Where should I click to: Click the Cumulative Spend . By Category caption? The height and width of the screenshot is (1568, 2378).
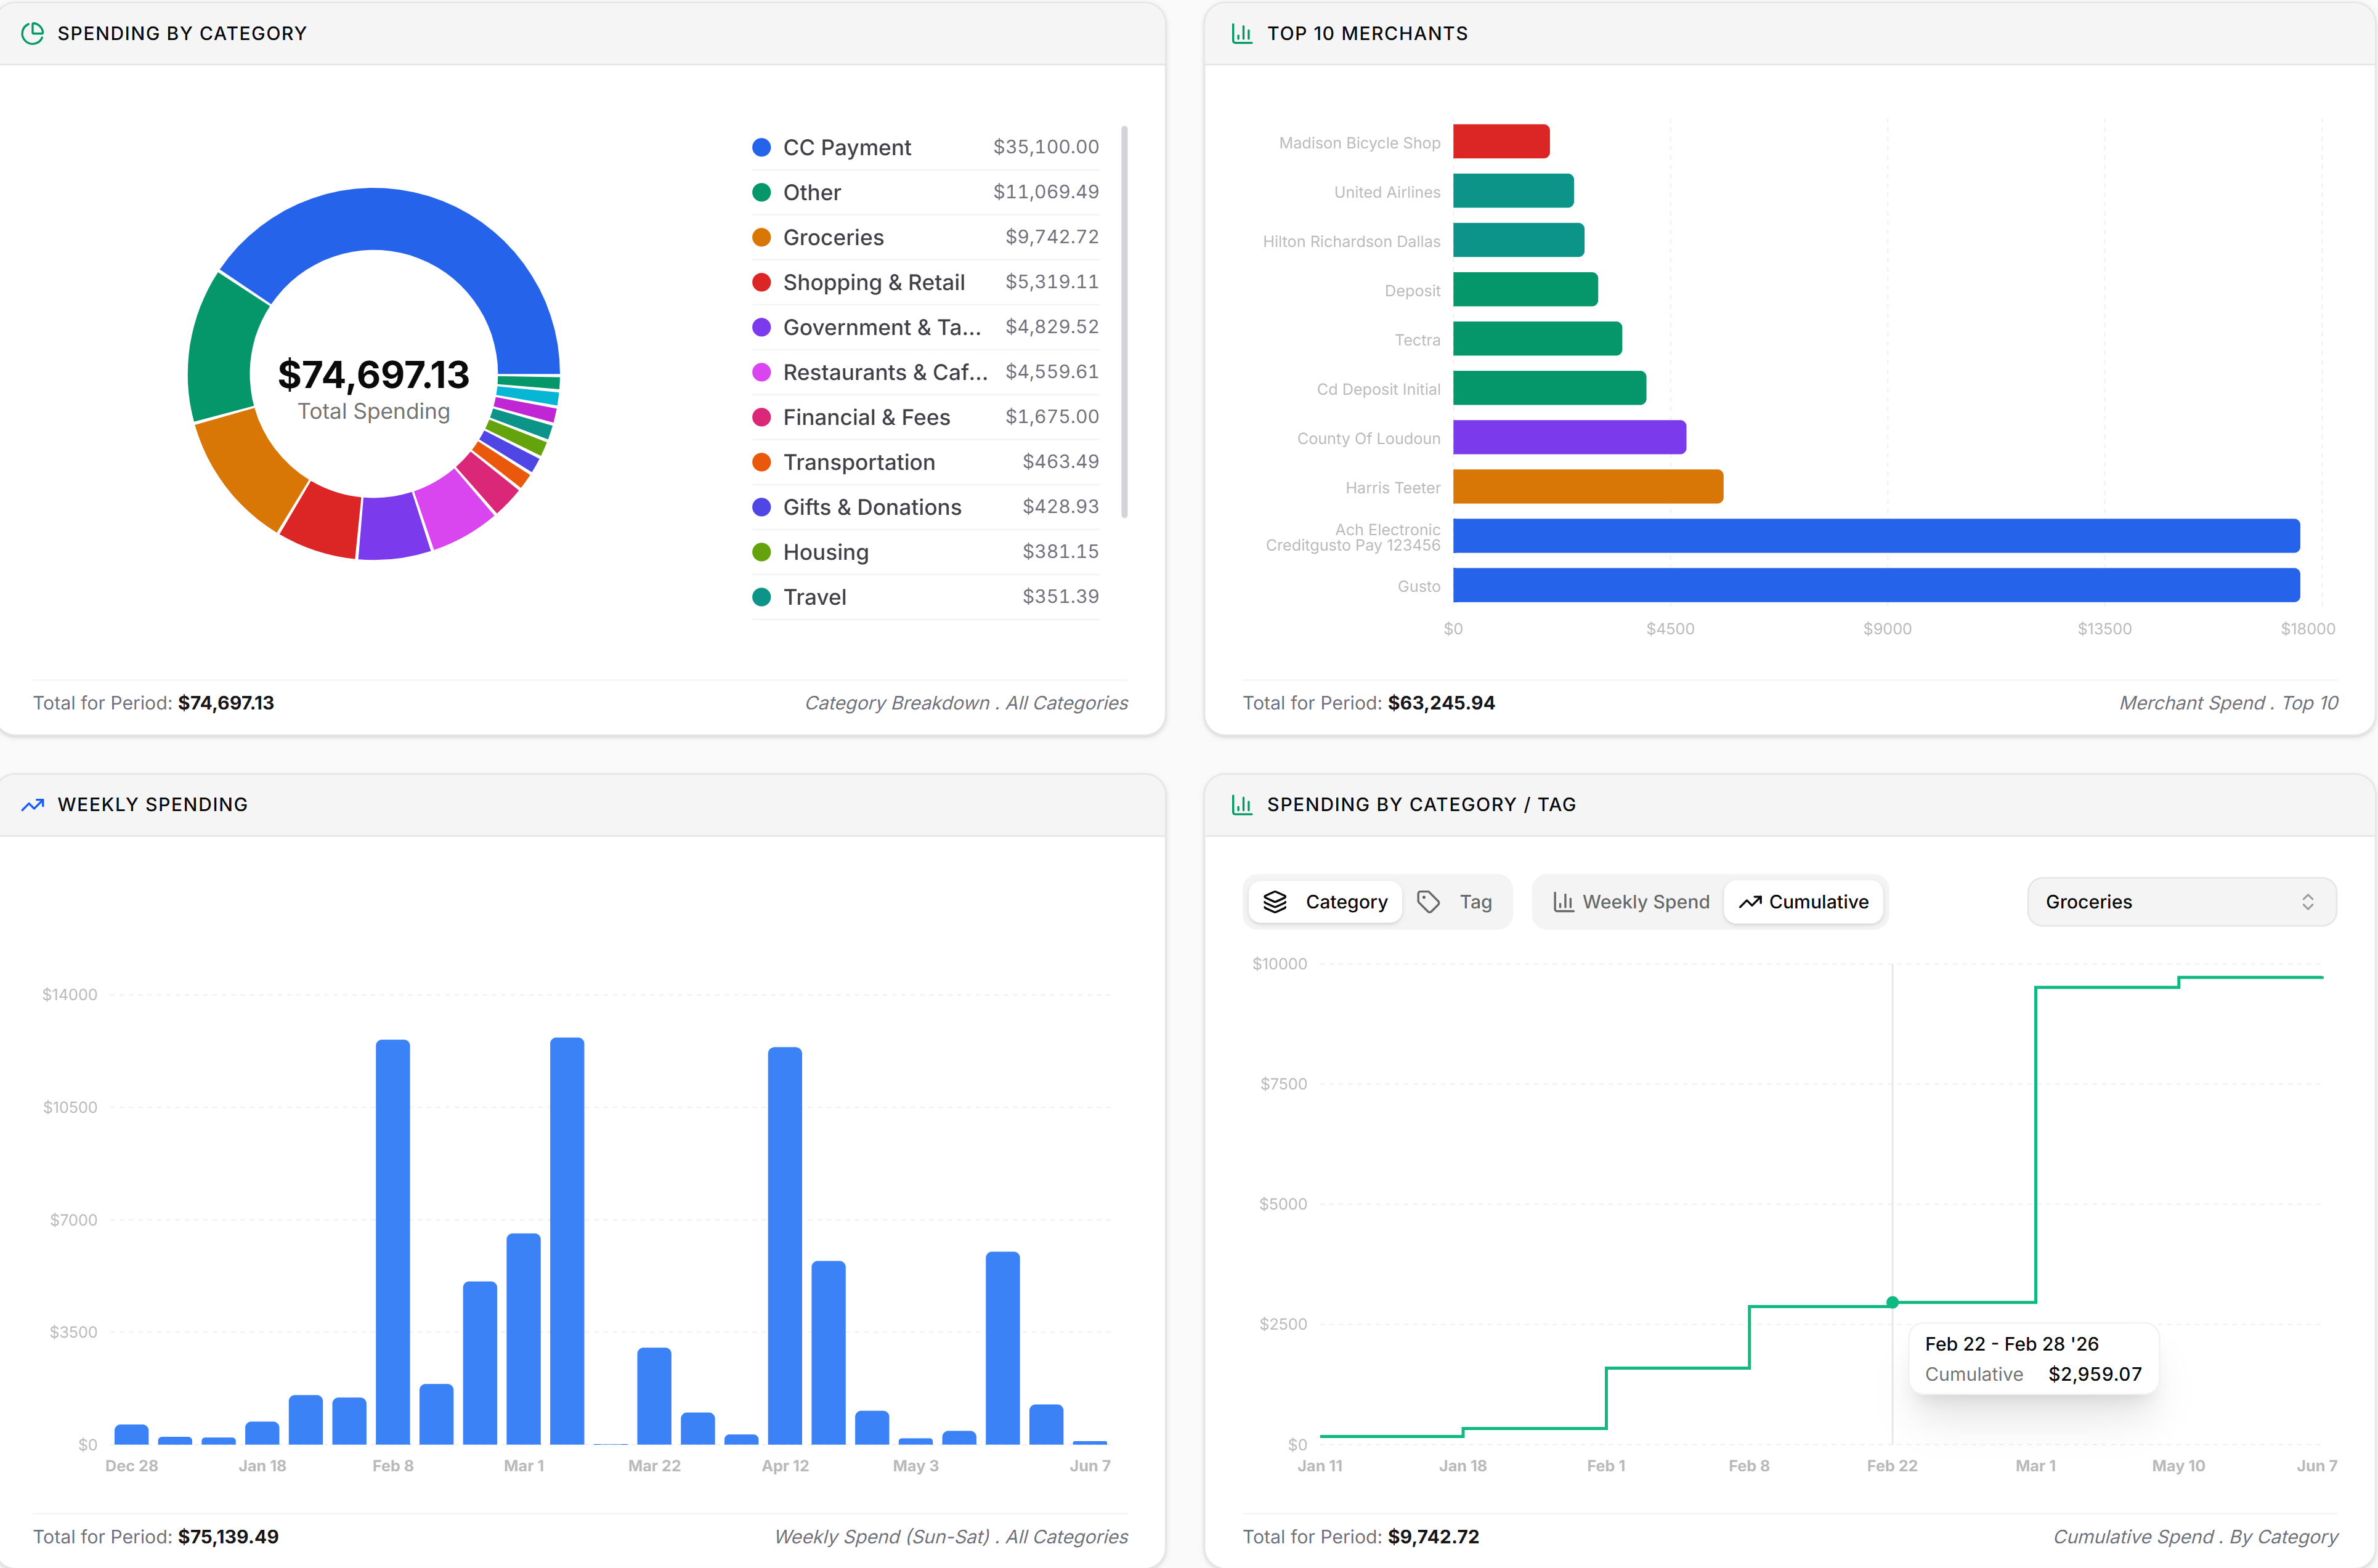coord(2196,1537)
